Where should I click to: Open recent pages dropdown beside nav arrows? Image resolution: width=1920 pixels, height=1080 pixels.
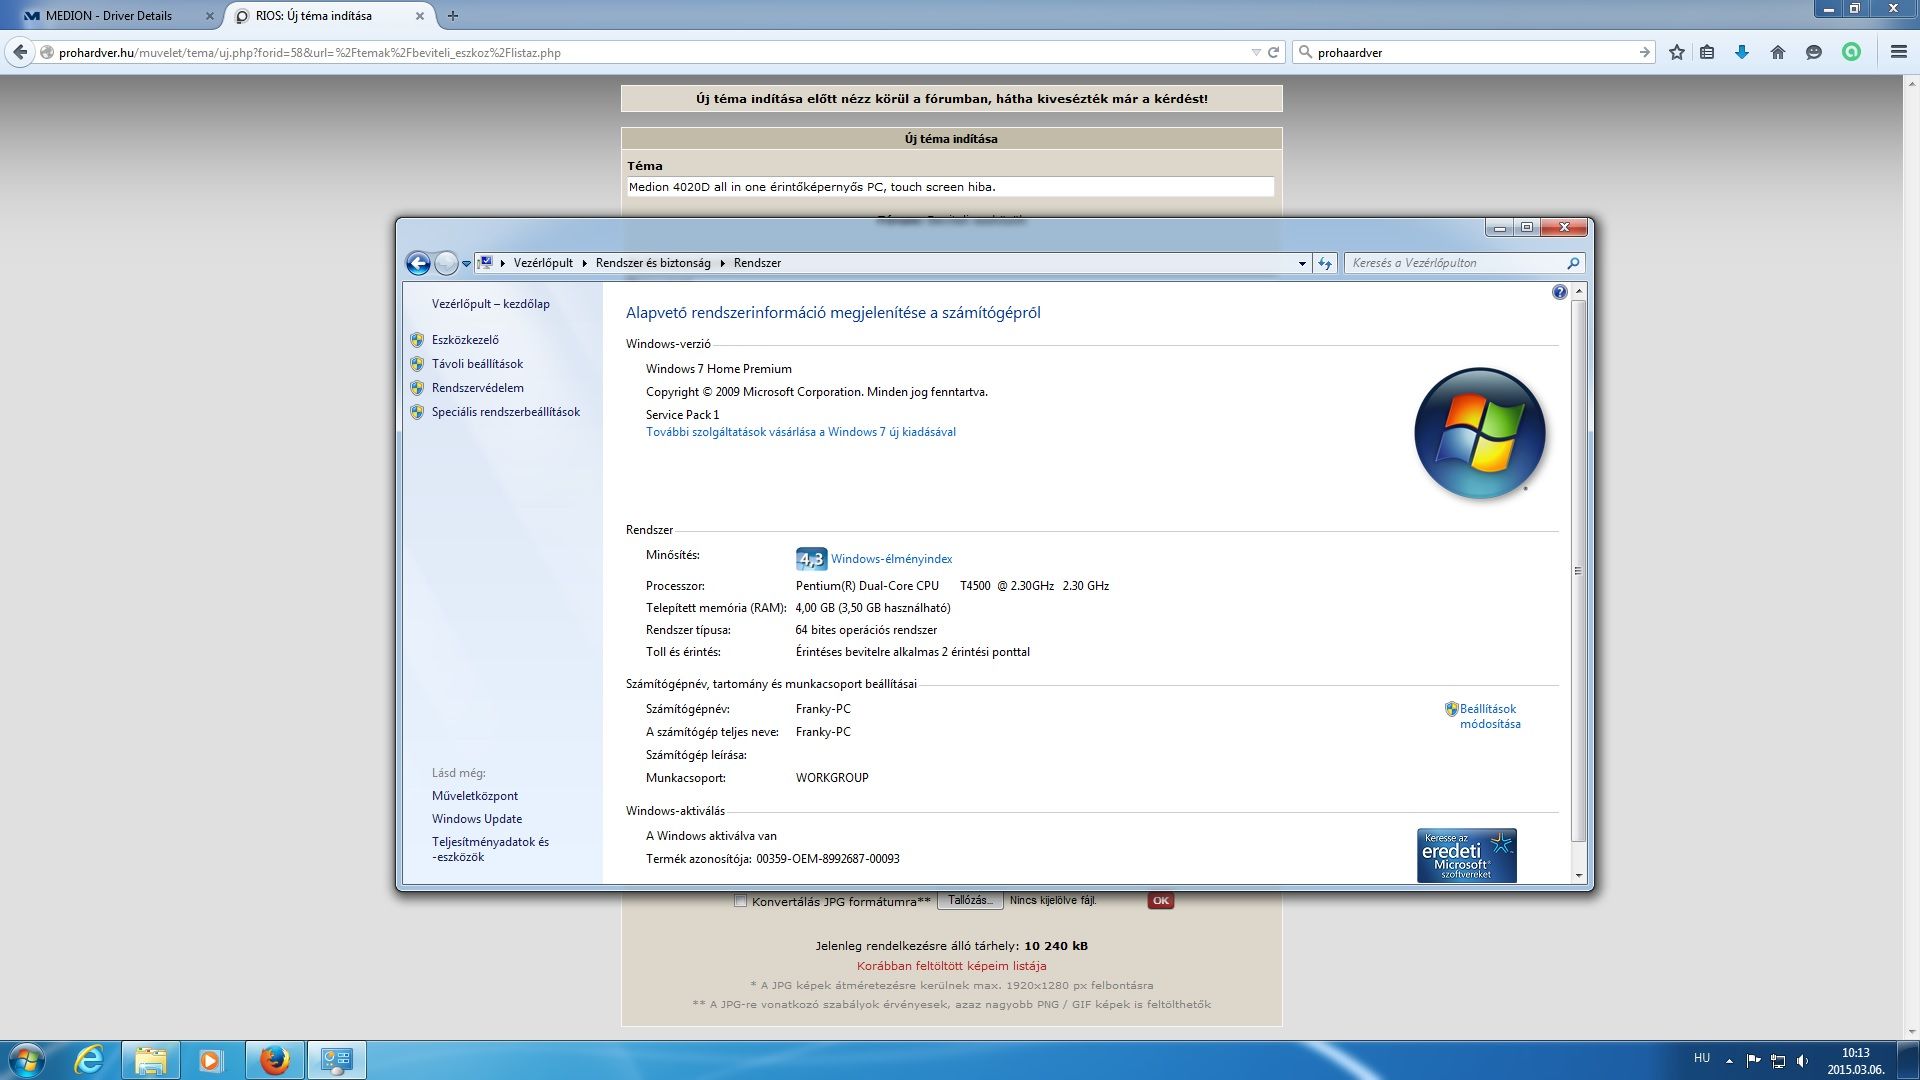point(466,264)
